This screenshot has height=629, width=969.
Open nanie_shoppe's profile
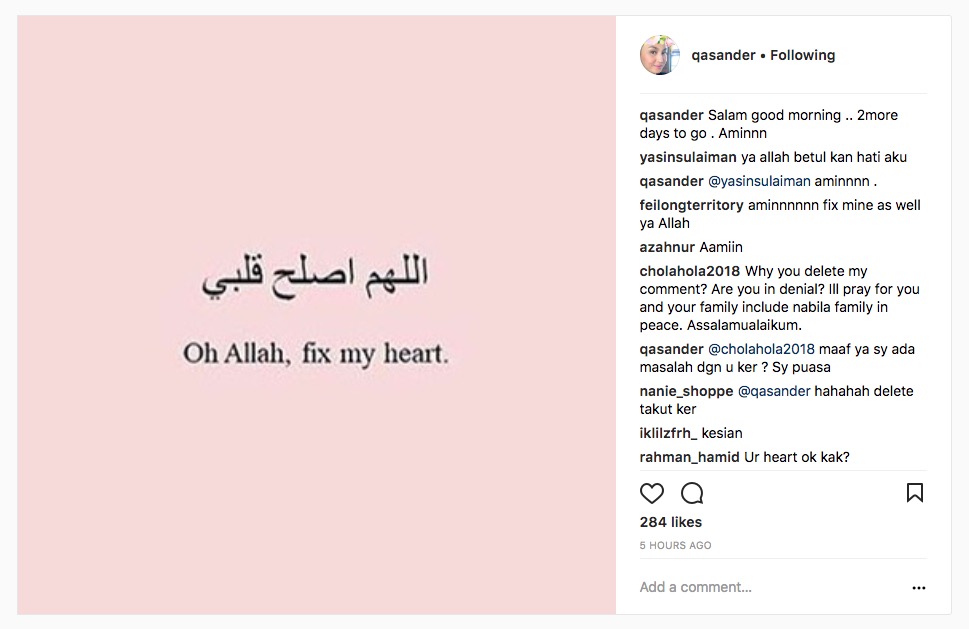pos(686,391)
